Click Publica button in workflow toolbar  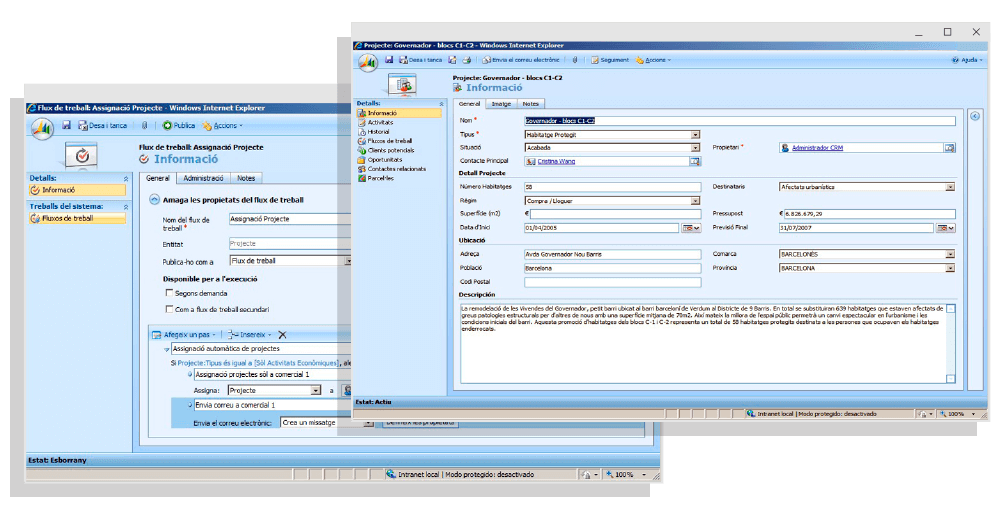click(179, 126)
